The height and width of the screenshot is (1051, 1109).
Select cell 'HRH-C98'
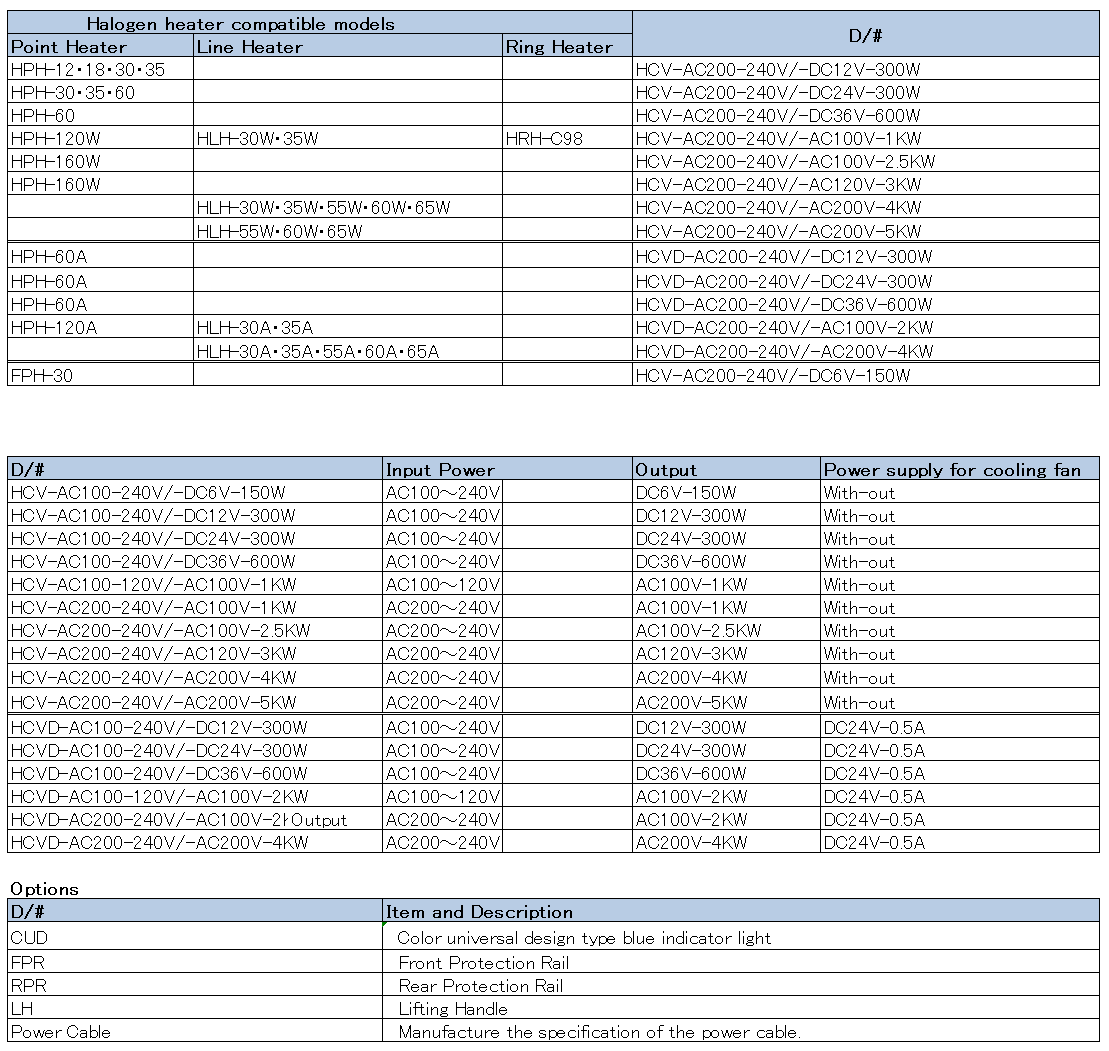coord(567,138)
